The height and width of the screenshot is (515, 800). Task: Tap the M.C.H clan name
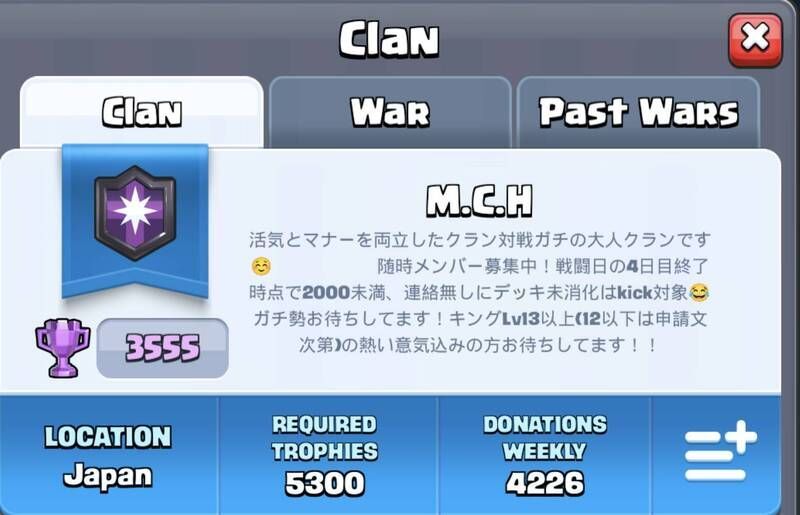point(480,202)
